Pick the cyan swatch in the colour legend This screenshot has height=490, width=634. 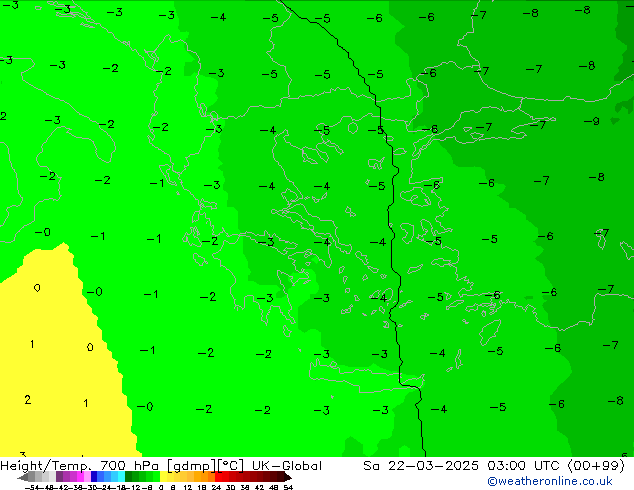[121, 477]
